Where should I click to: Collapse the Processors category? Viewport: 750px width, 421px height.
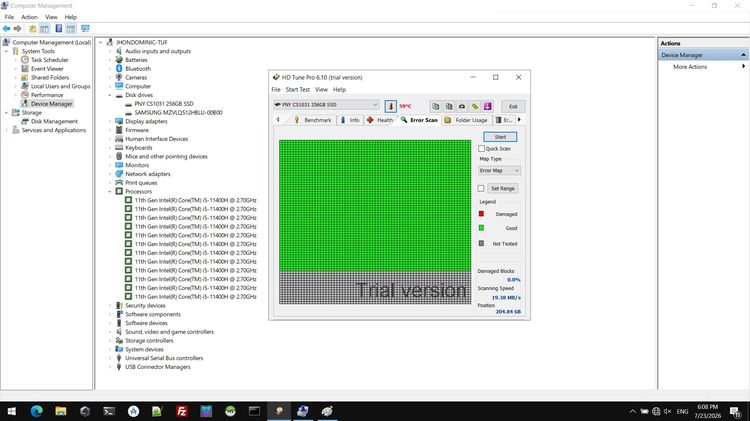(x=110, y=191)
